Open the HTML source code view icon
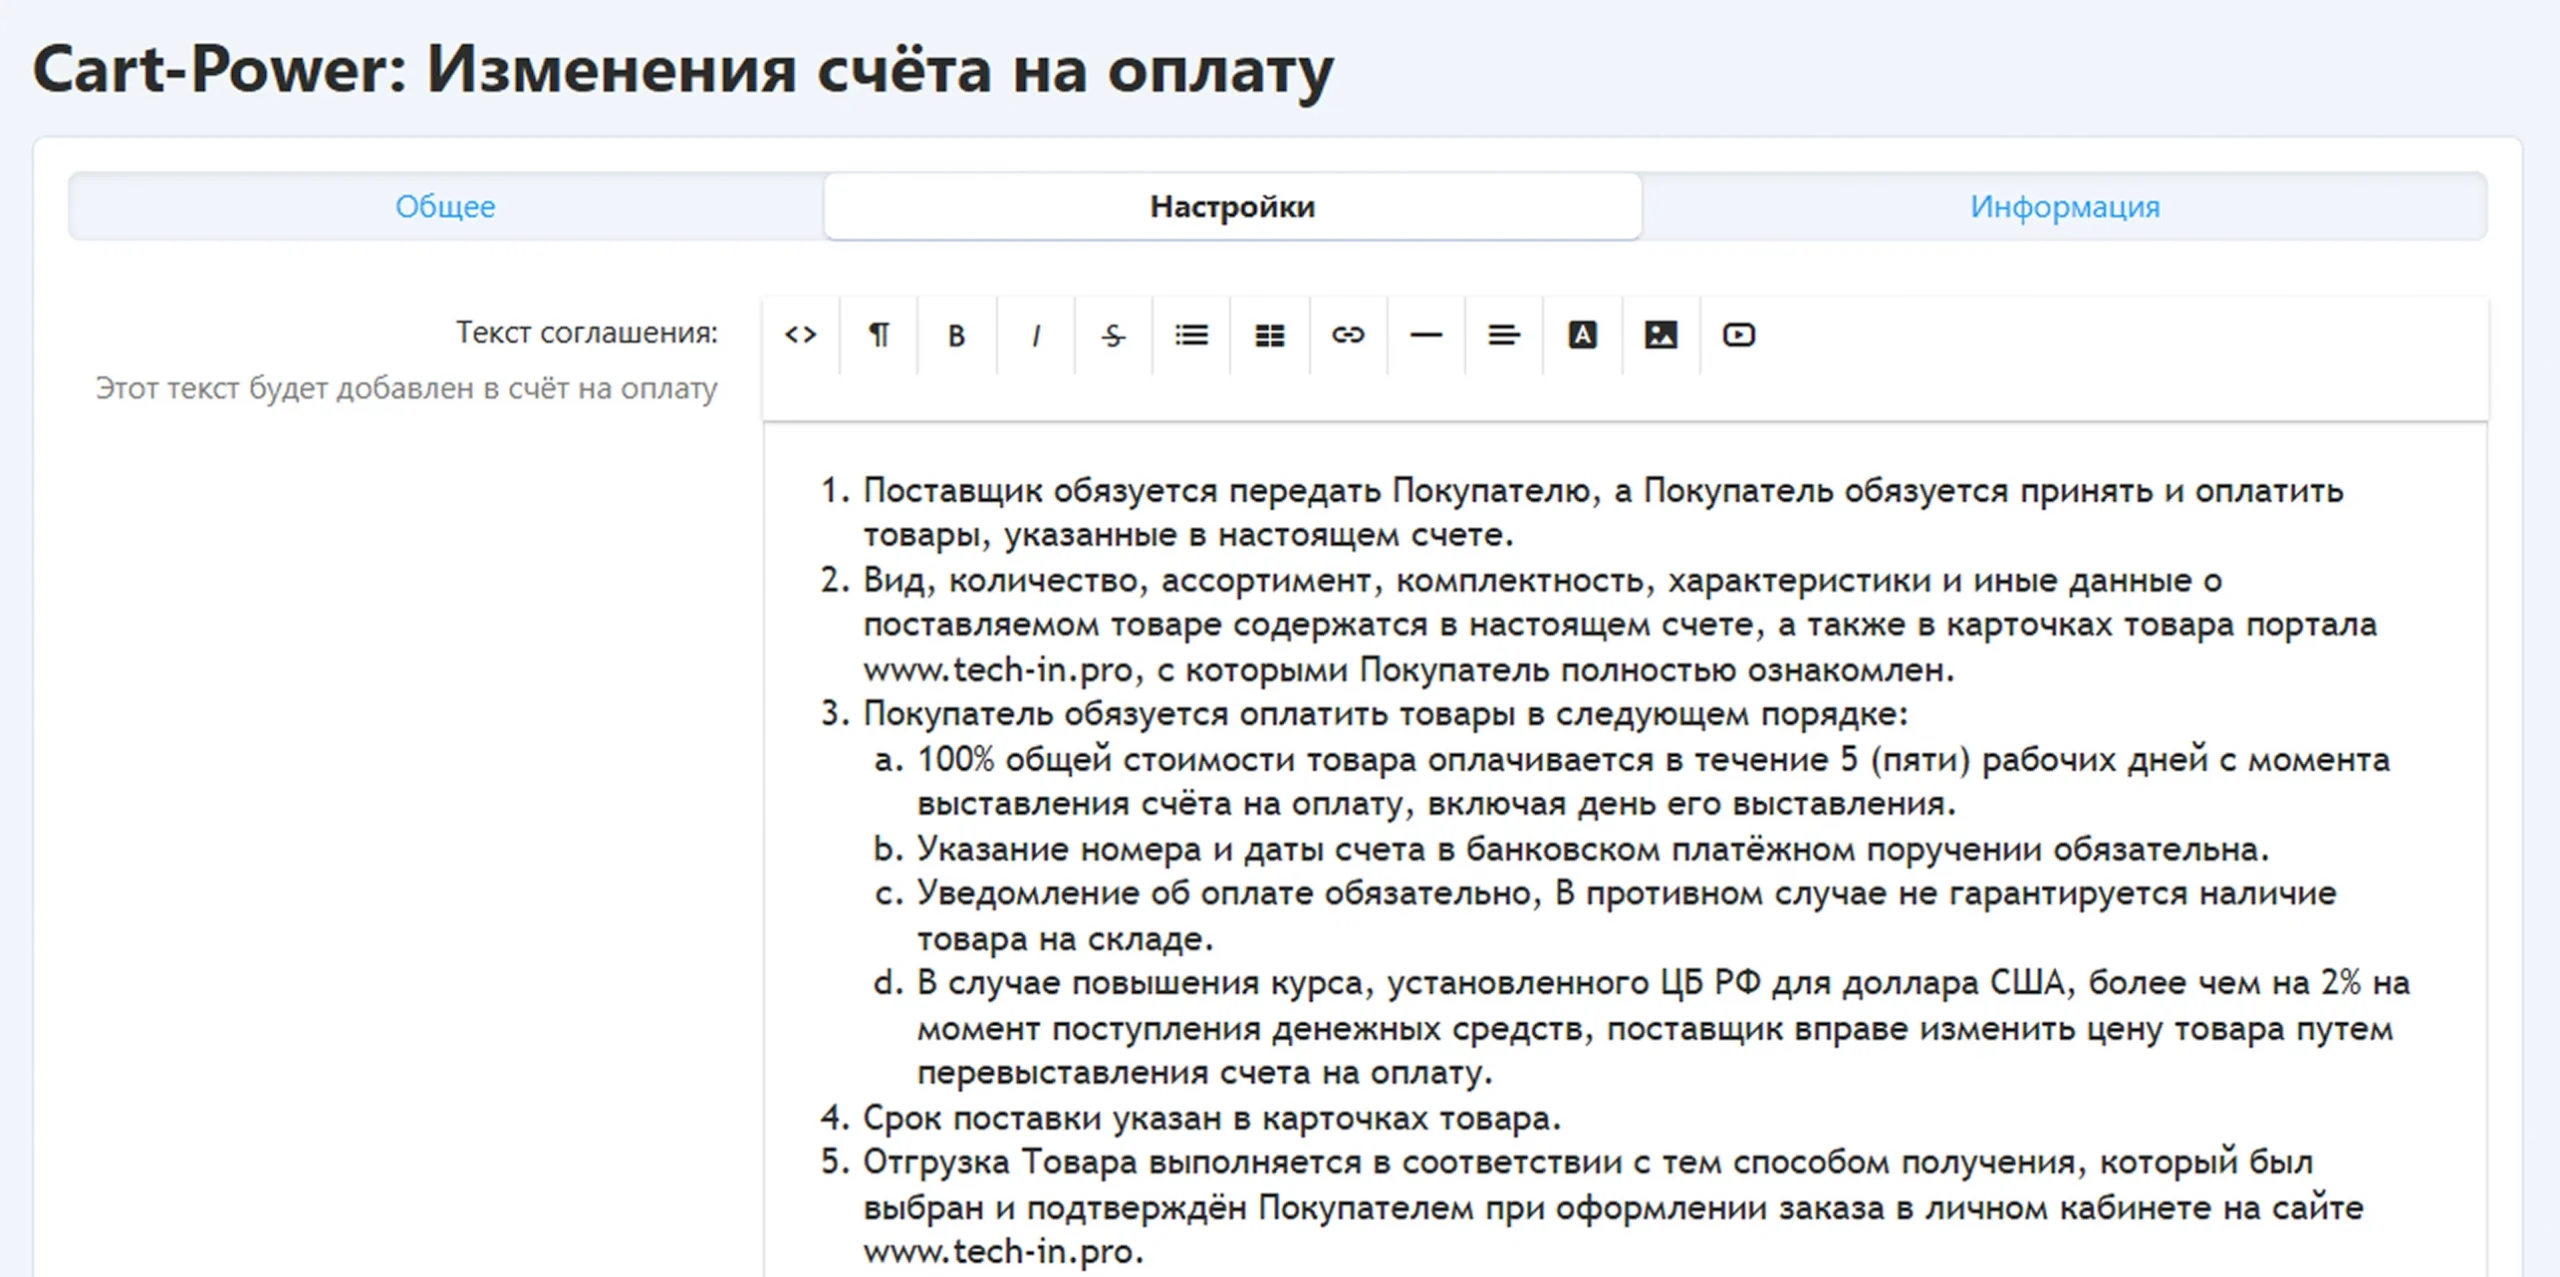Viewport: 2560px width, 1277px height. coord(801,335)
